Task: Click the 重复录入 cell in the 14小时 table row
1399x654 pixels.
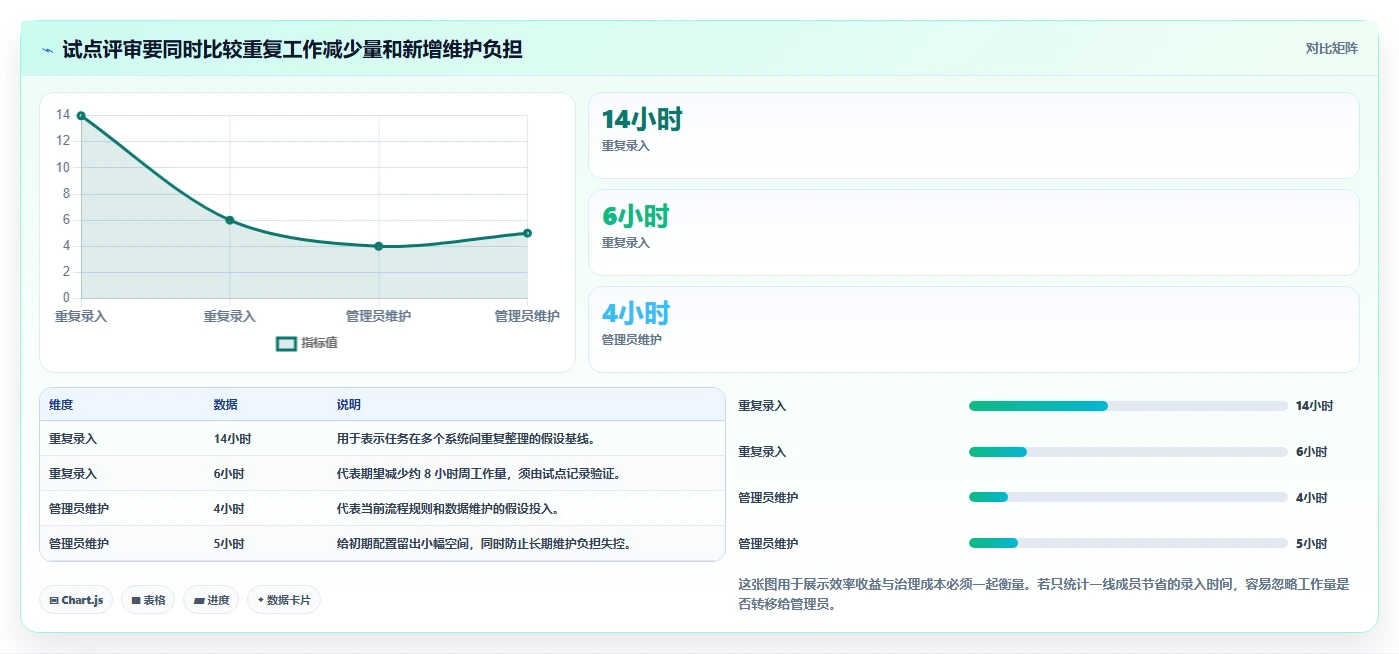Action: 73,439
